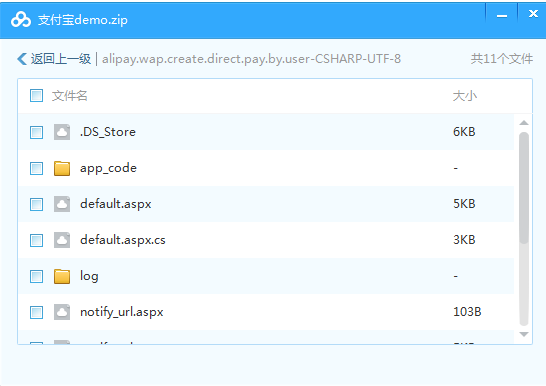Select the log folder name
Image resolution: width=546 pixels, height=386 pixels.
coord(89,276)
